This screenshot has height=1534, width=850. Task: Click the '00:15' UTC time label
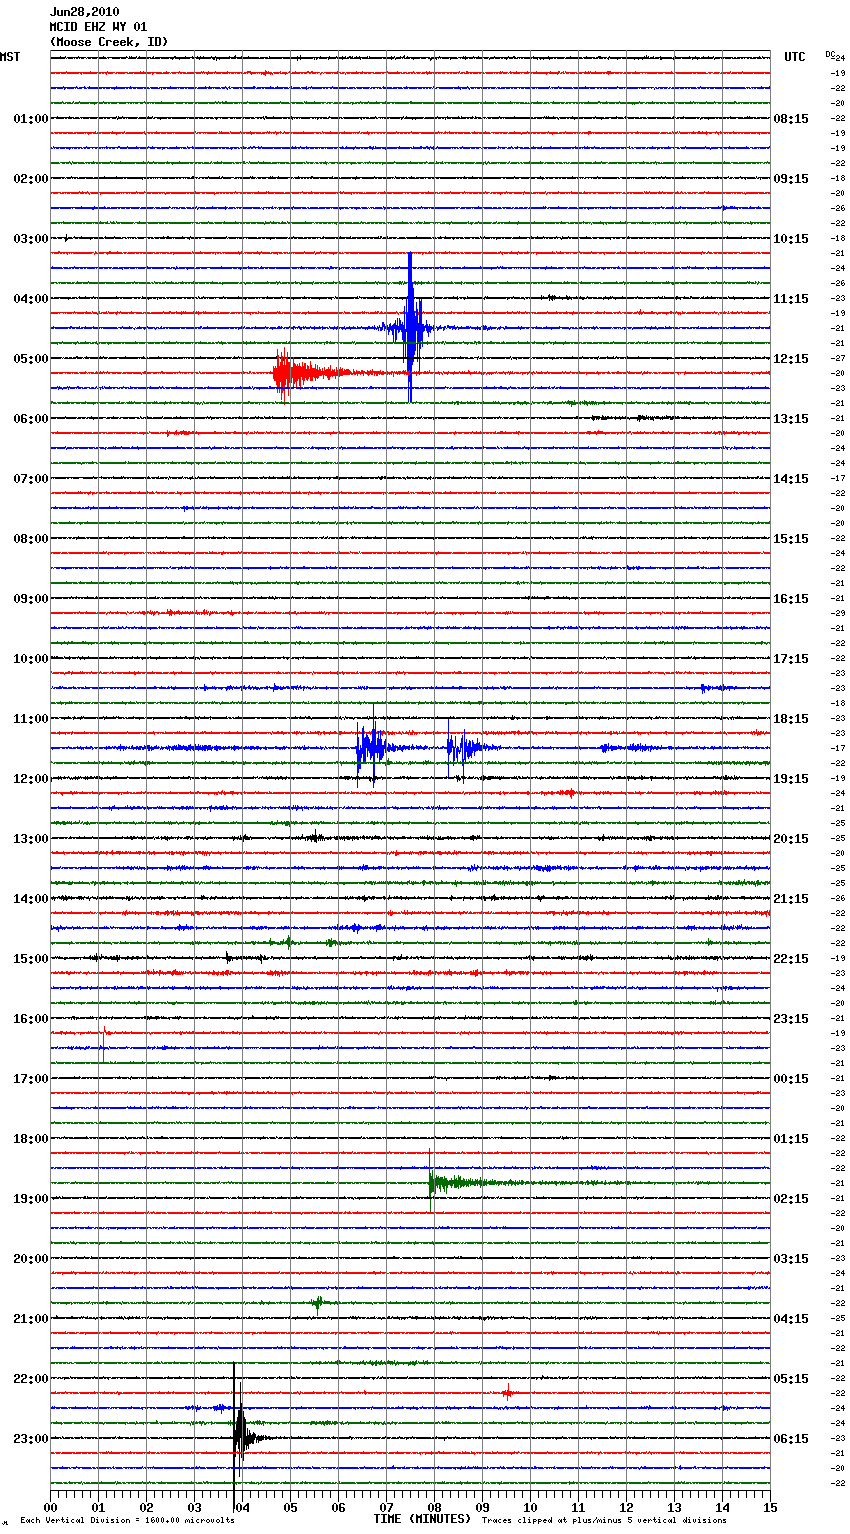pyautogui.click(x=791, y=1079)
